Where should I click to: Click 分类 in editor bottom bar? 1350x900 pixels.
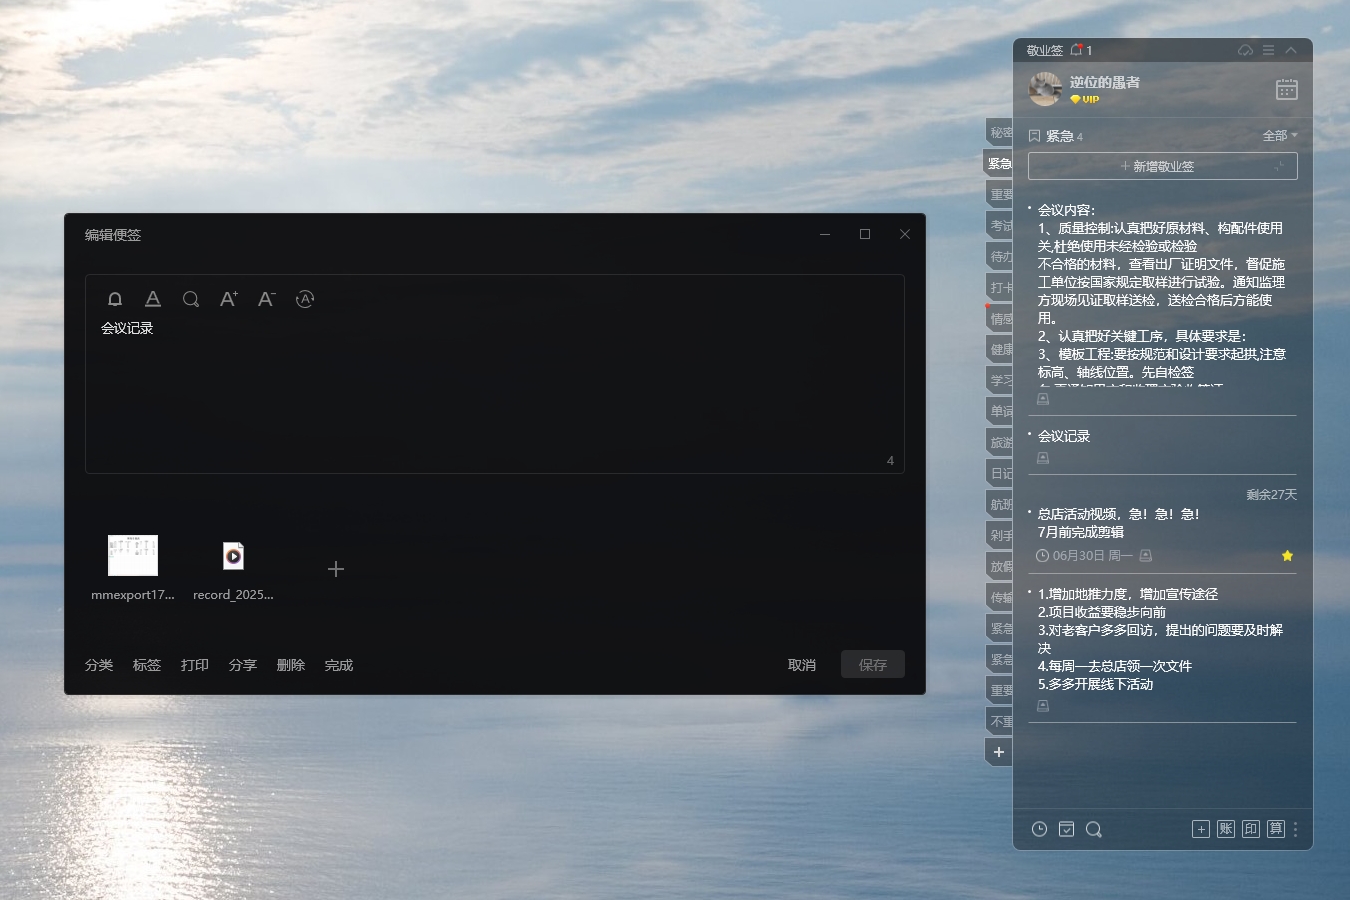point(99,665)
